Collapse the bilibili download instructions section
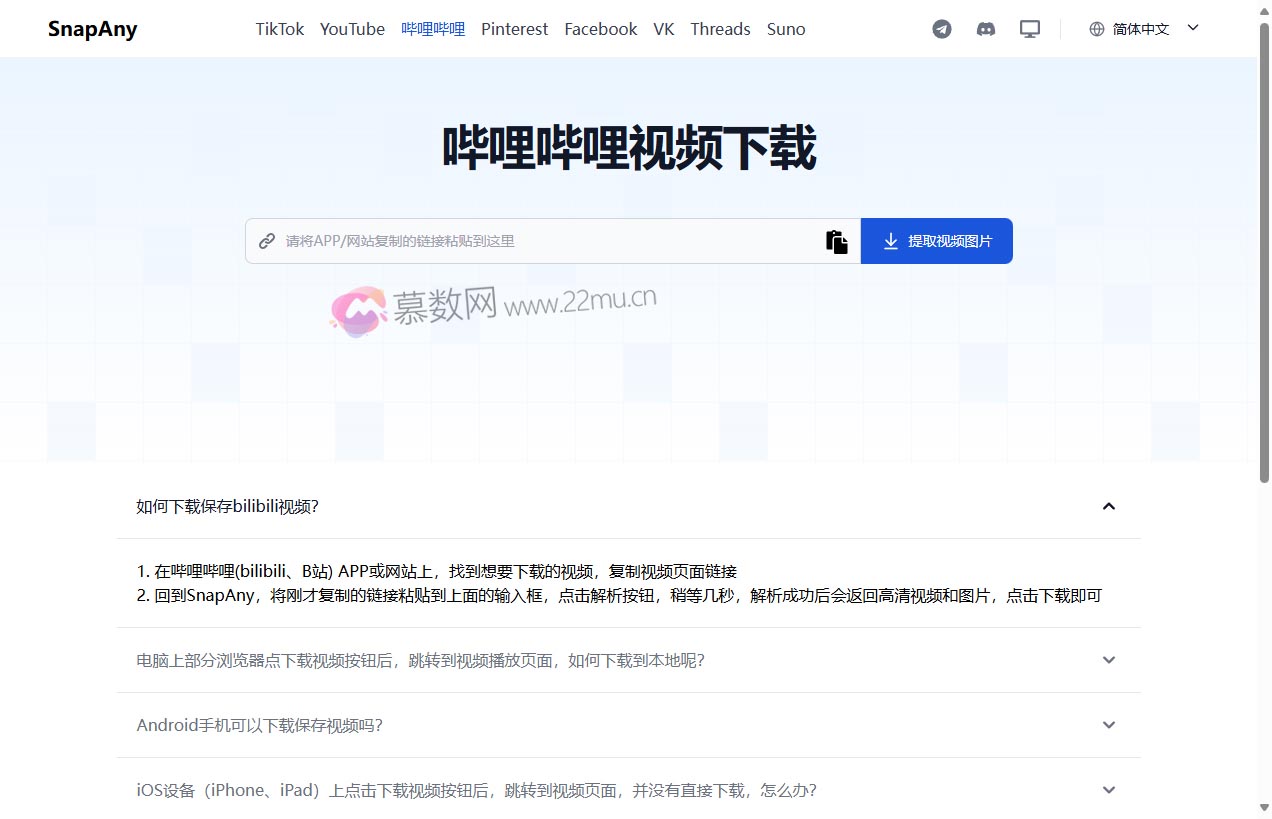Image resolution: width=1272 pixels, height=819 pixels. tap(1108, 506)
